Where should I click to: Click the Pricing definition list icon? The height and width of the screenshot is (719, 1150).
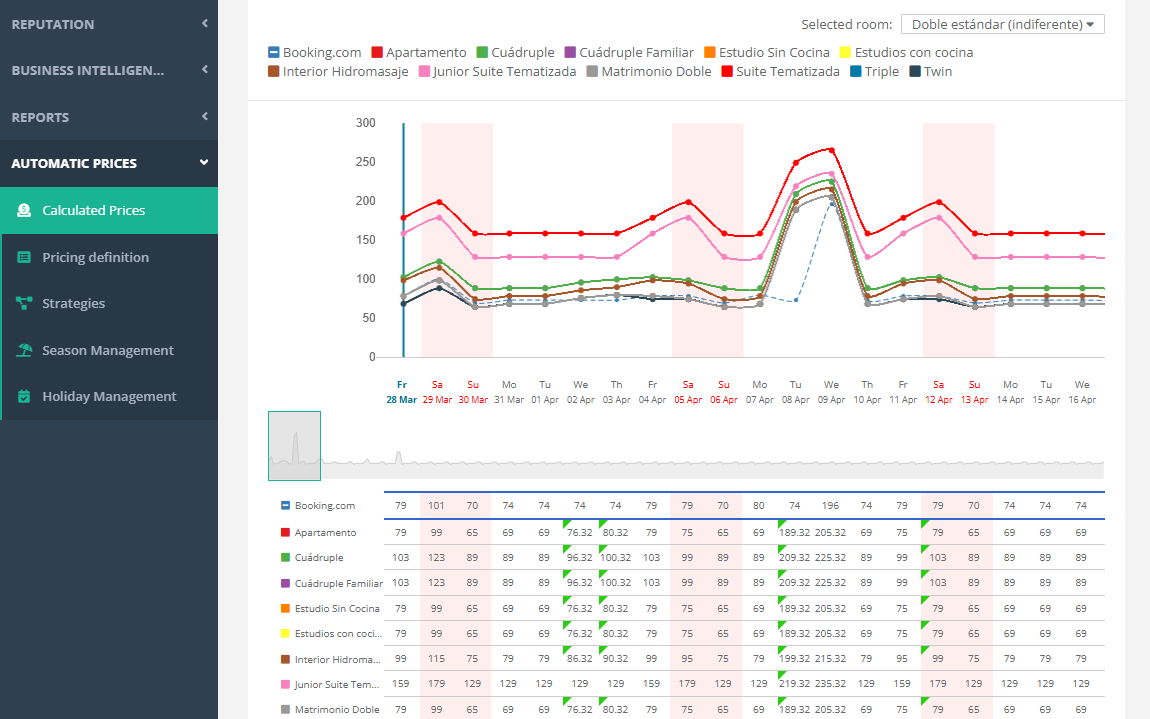[x=24, y=258]
